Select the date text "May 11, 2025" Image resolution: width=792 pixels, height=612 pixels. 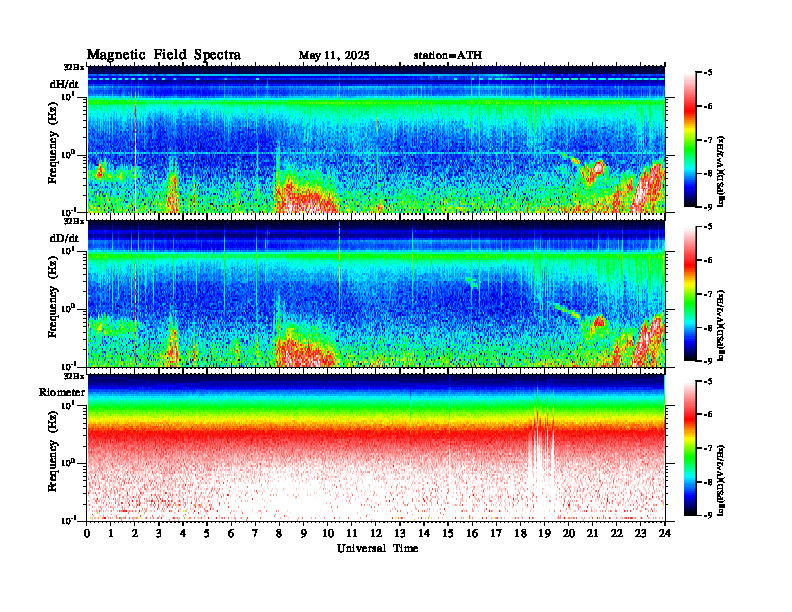(334, 55)
